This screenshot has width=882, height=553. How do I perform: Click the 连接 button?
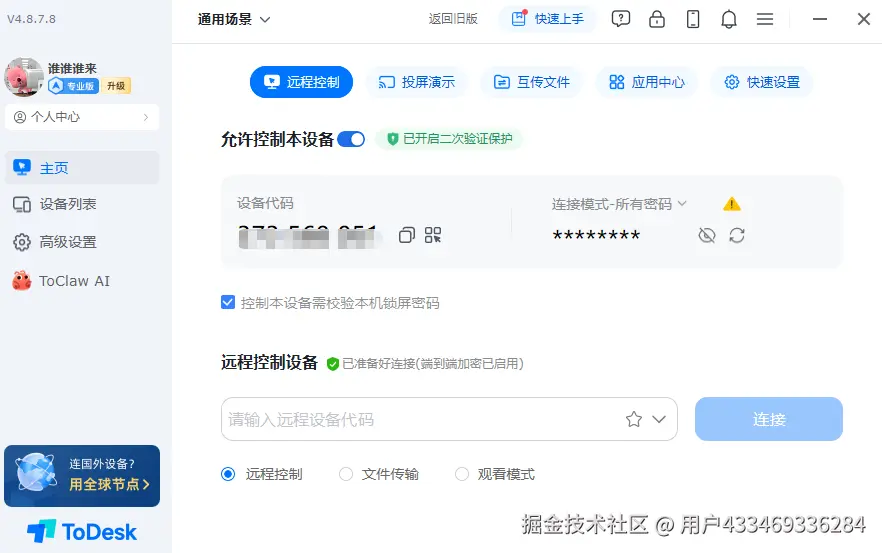[x=768, y=419]
